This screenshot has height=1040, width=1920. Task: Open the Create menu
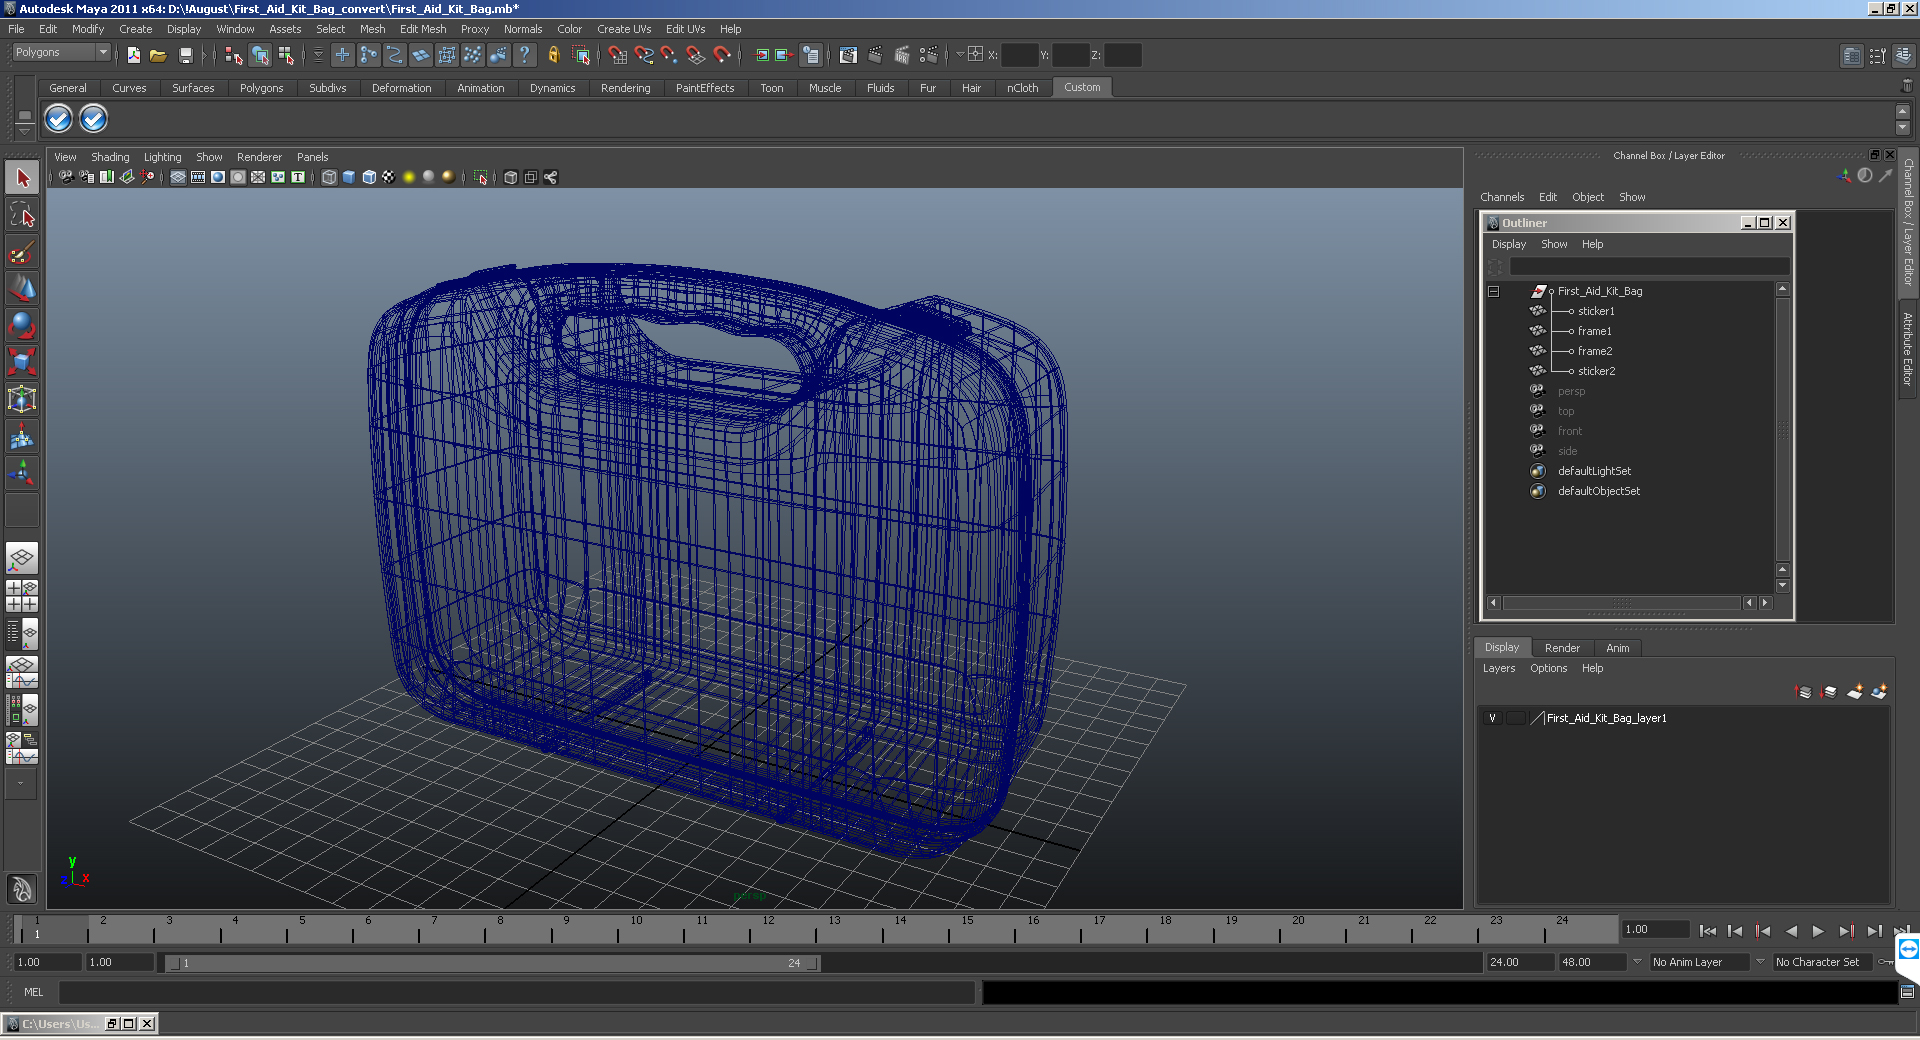point(135,29)
